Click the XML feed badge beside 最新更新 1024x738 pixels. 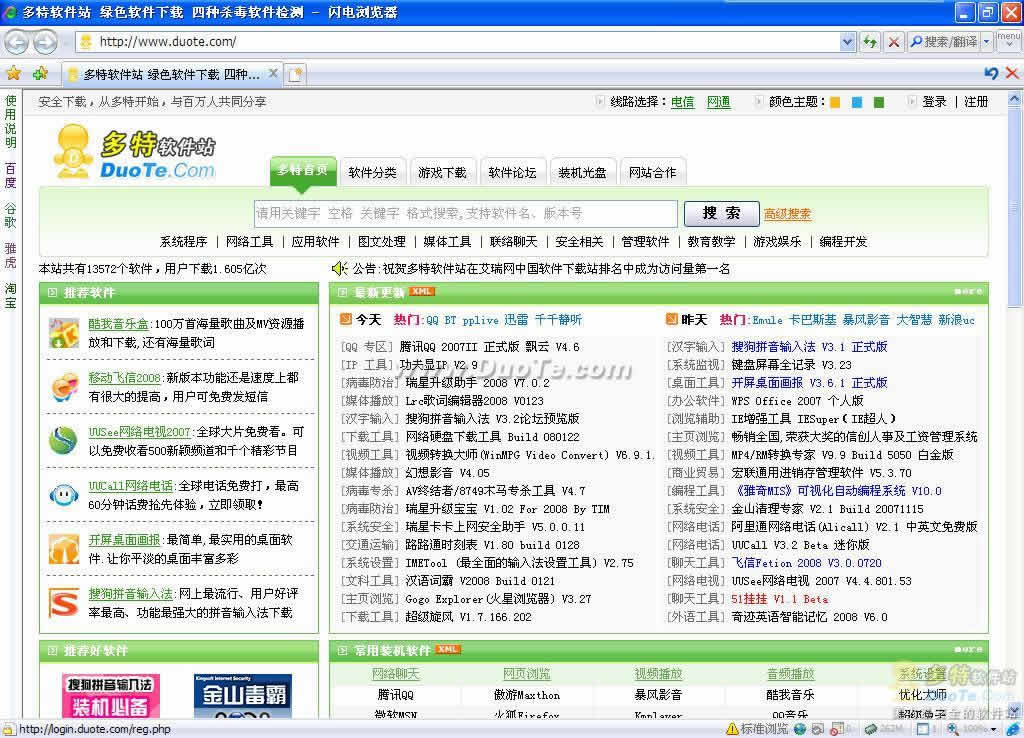pyautogui.click(x=422, y=292)
